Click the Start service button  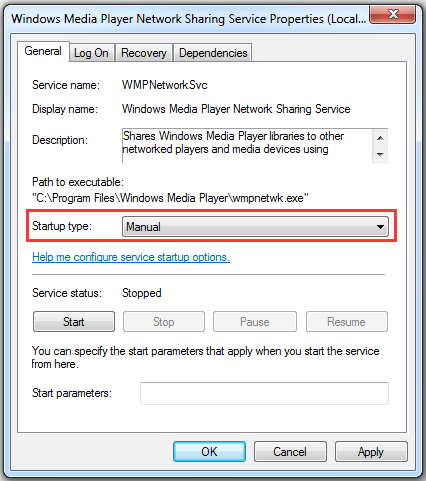tap(74, 322)
